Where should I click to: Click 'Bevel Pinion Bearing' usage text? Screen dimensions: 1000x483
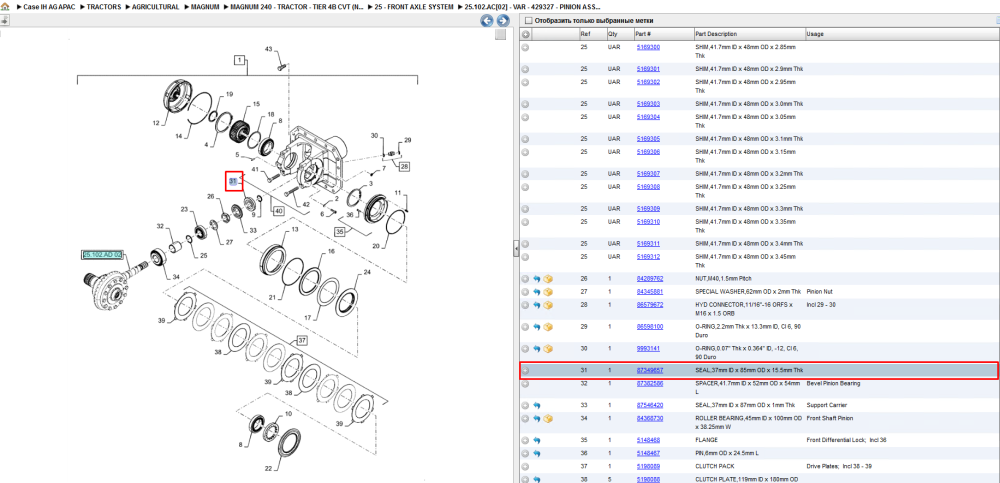coord(834,383)
